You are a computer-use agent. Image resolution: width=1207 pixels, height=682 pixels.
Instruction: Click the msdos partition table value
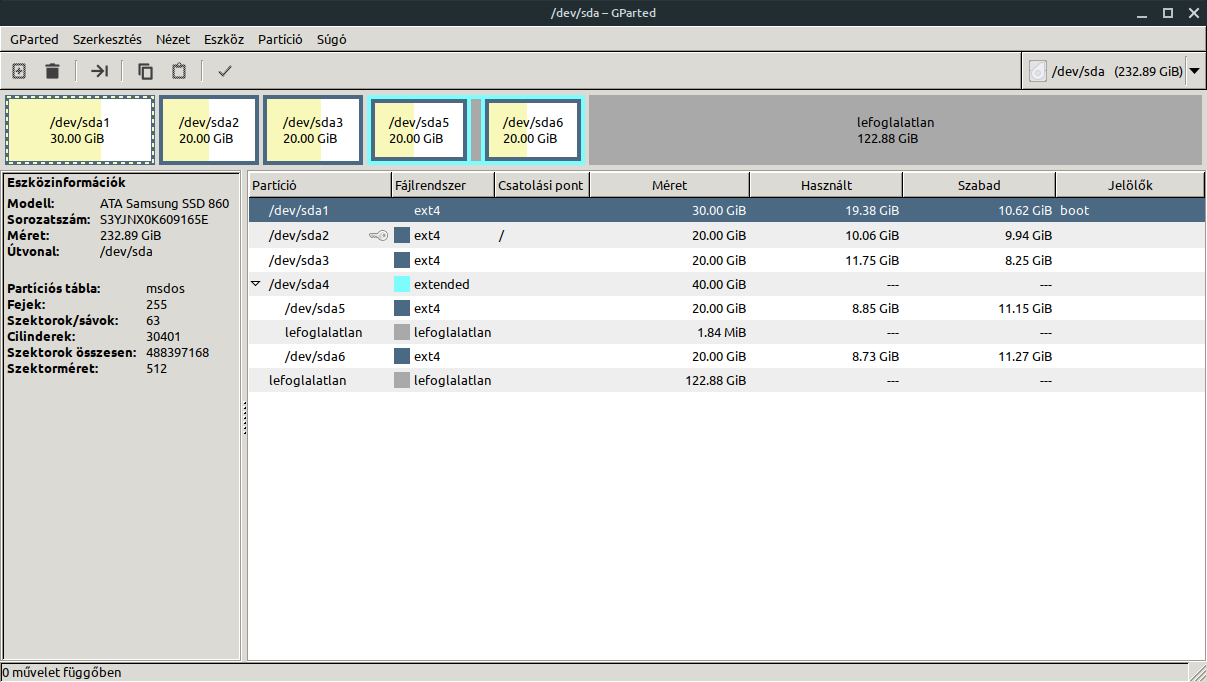[x=165, y=288]
